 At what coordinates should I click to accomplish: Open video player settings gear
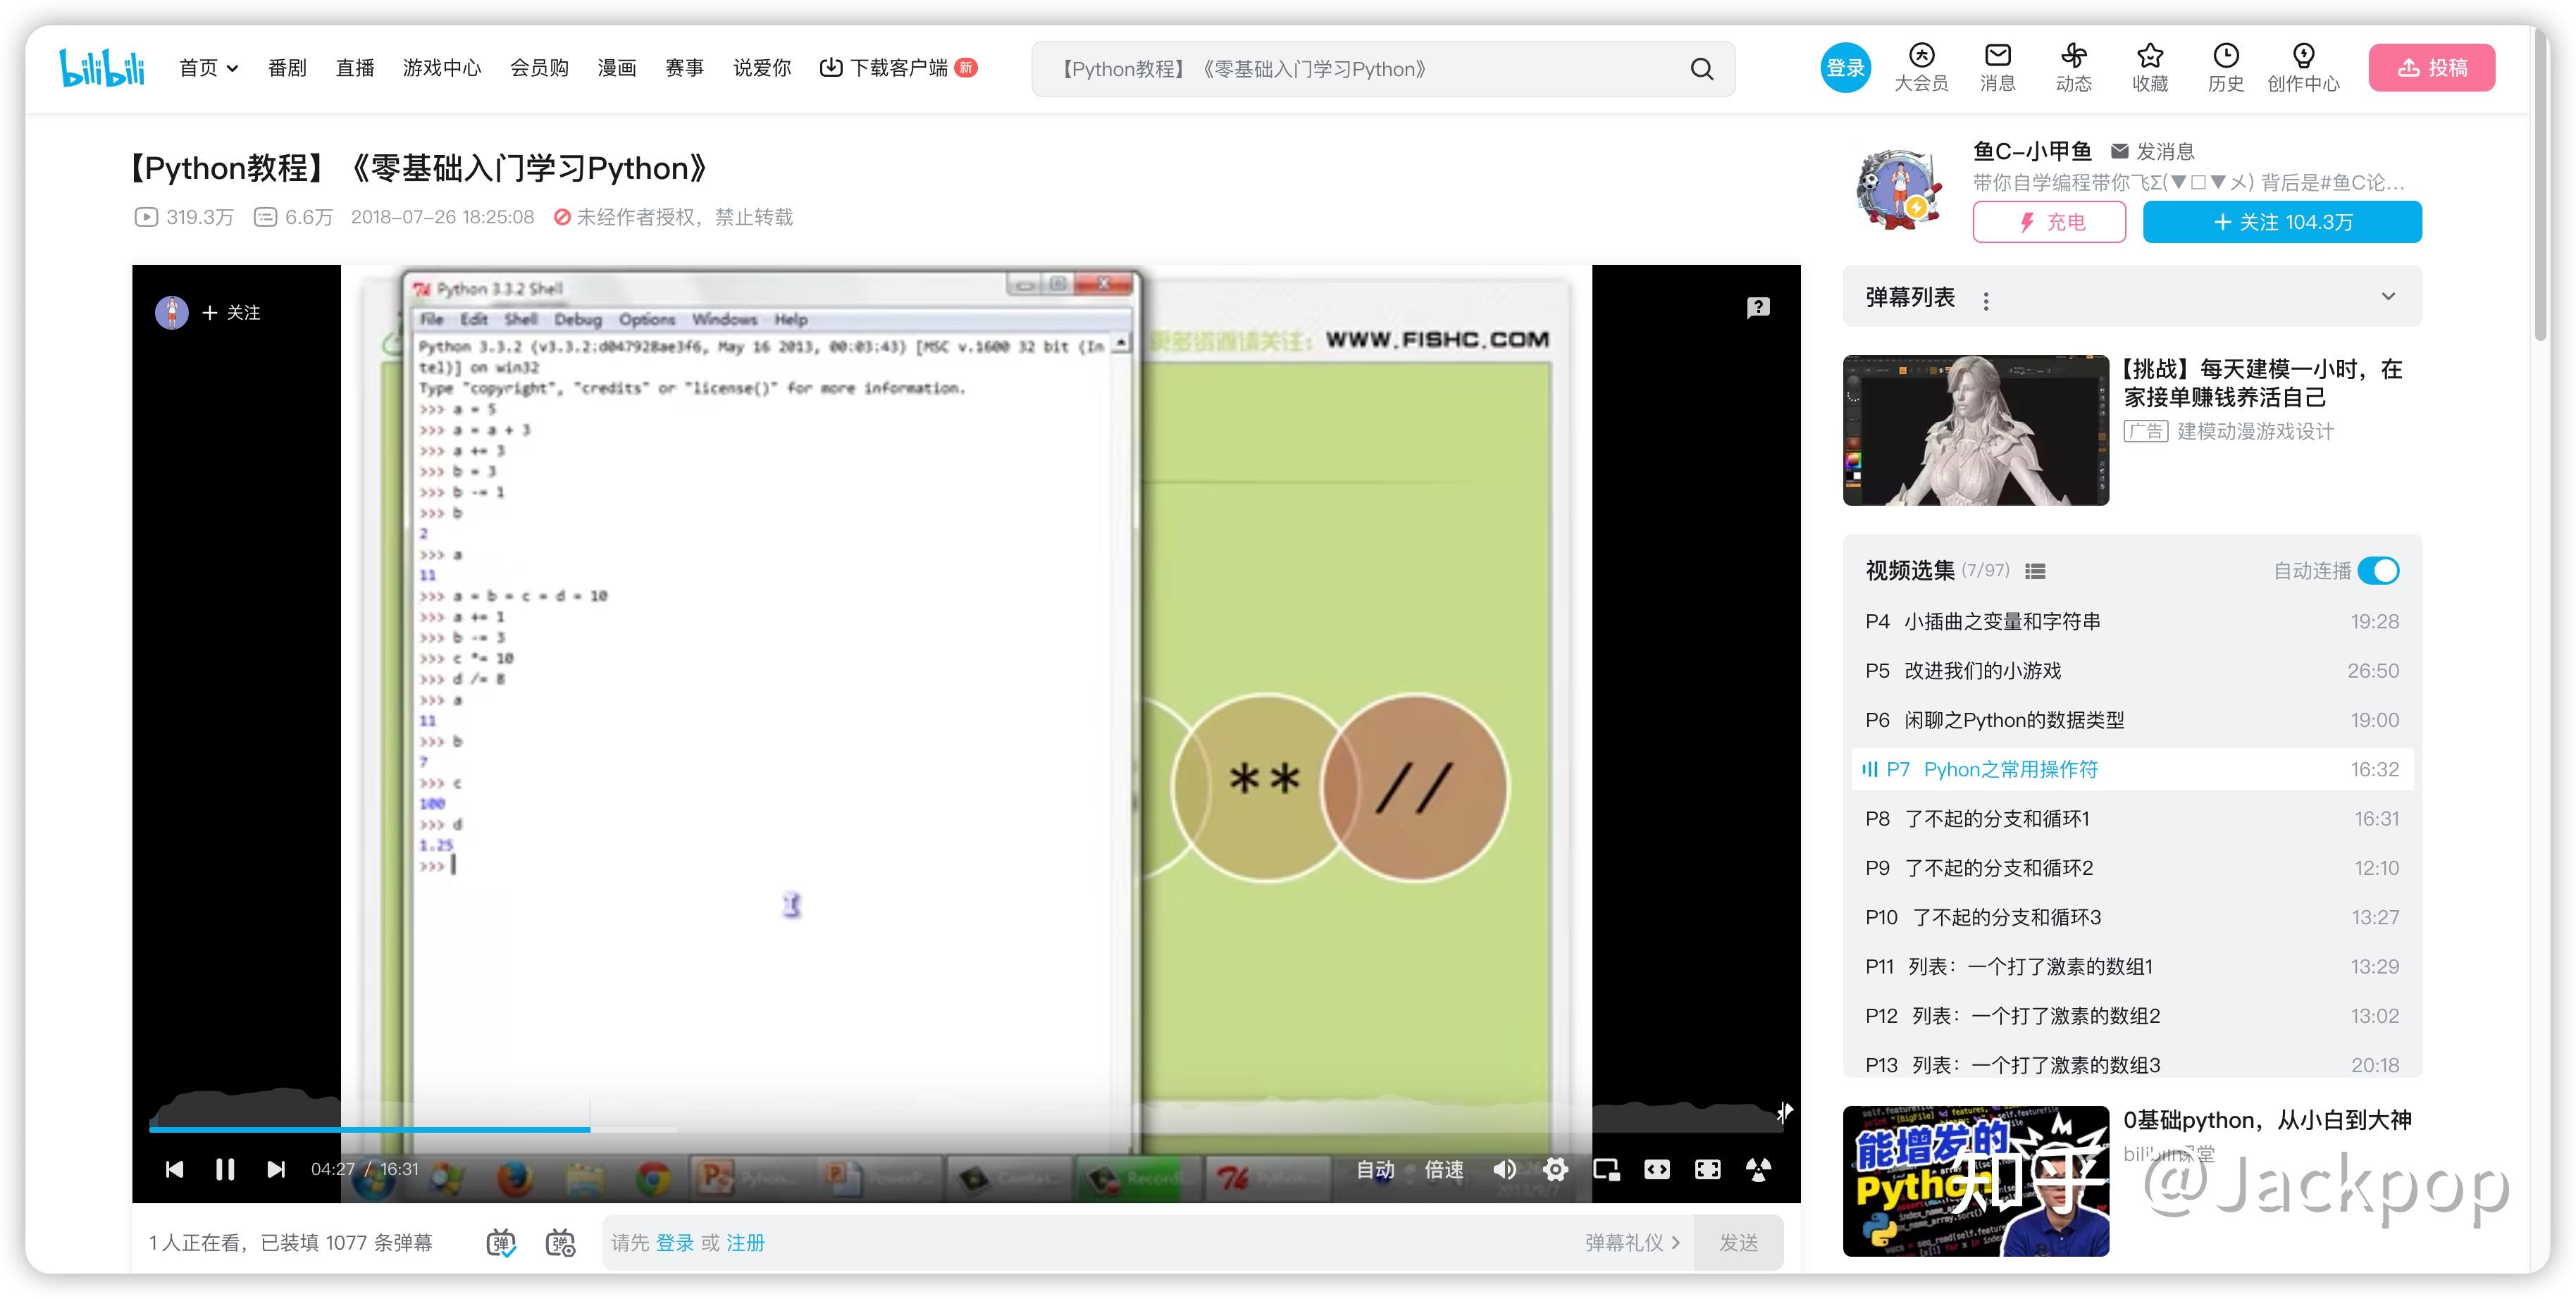pyautogui.click(x=1555, y=1169)
